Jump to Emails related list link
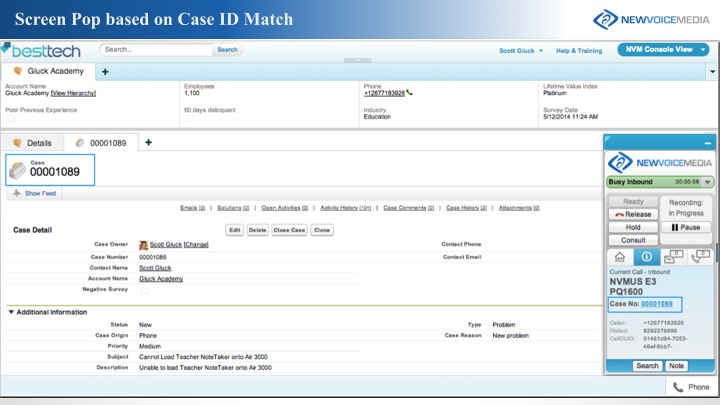 tap(193, 208)
